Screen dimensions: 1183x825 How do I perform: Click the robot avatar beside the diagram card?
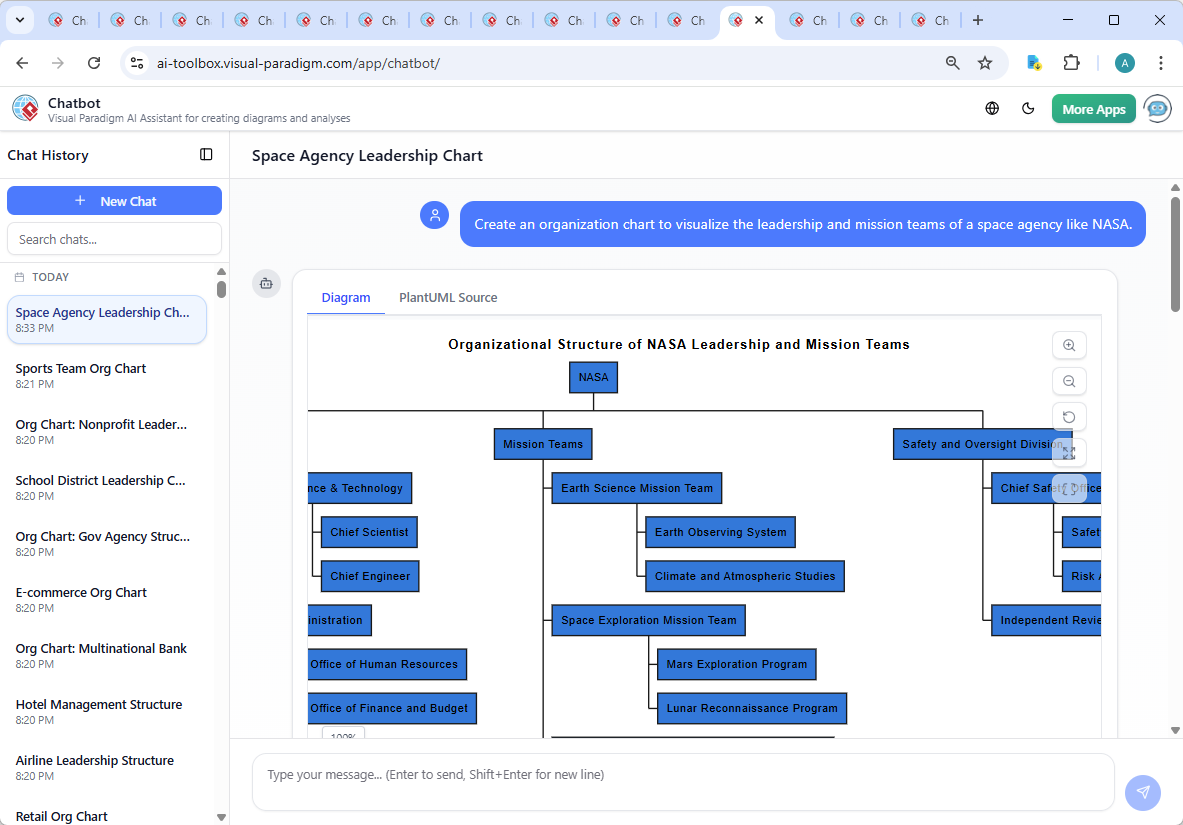click(266, 283)
